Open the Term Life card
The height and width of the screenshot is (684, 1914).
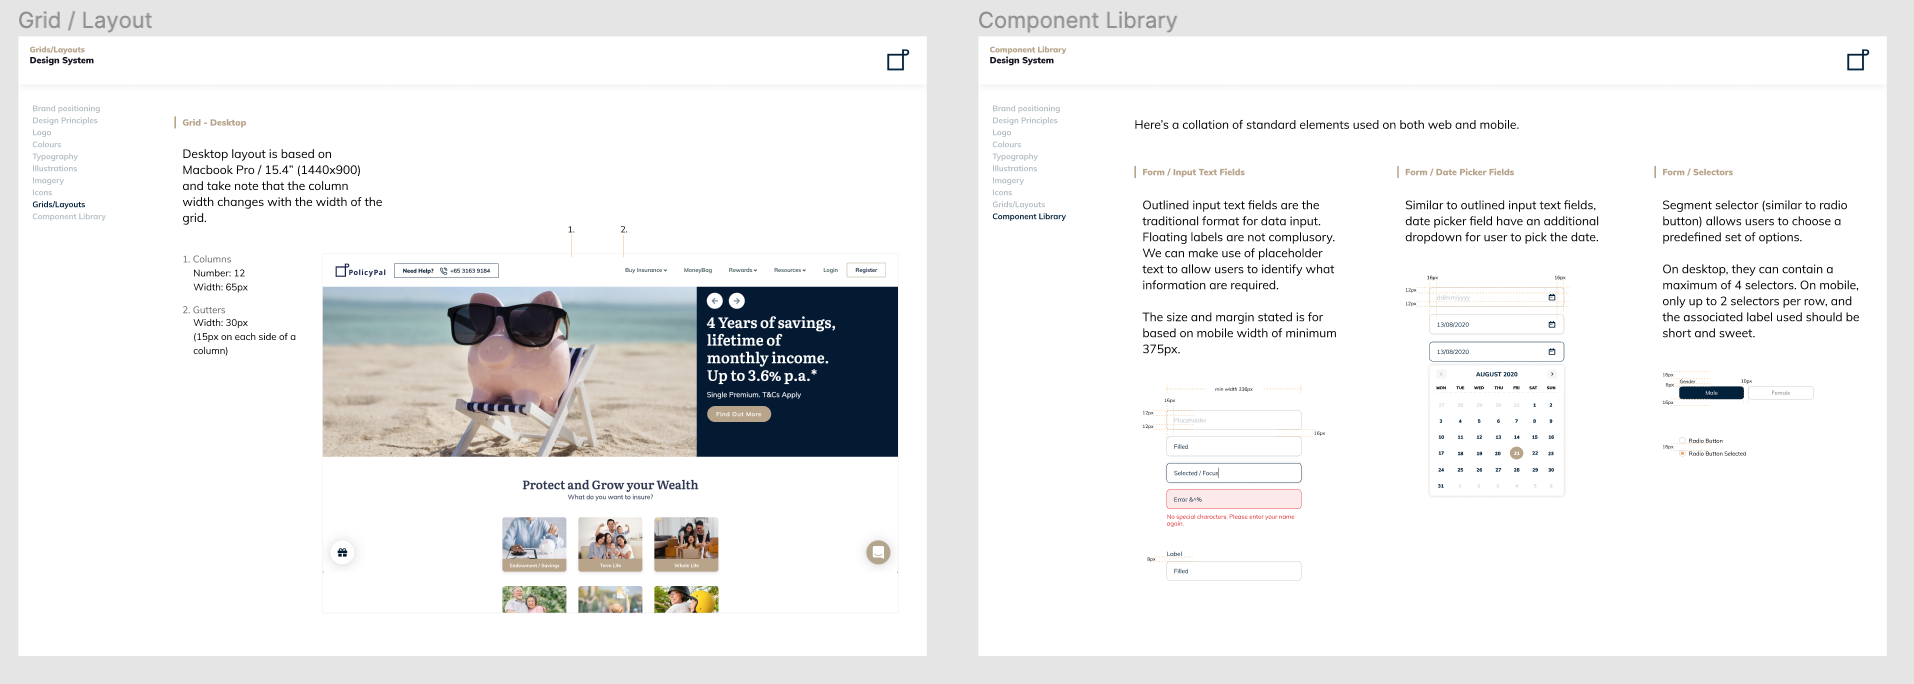(610, 544)
